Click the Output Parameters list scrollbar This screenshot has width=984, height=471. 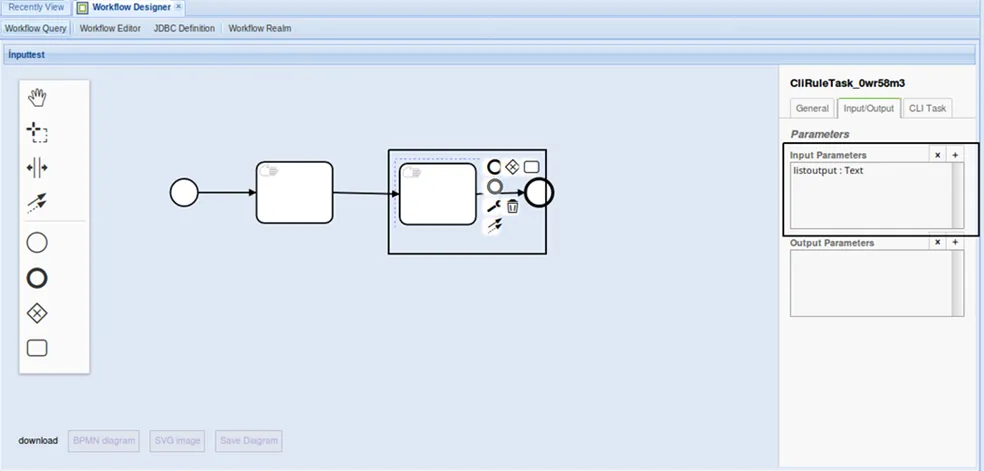[x=958, y=283]
